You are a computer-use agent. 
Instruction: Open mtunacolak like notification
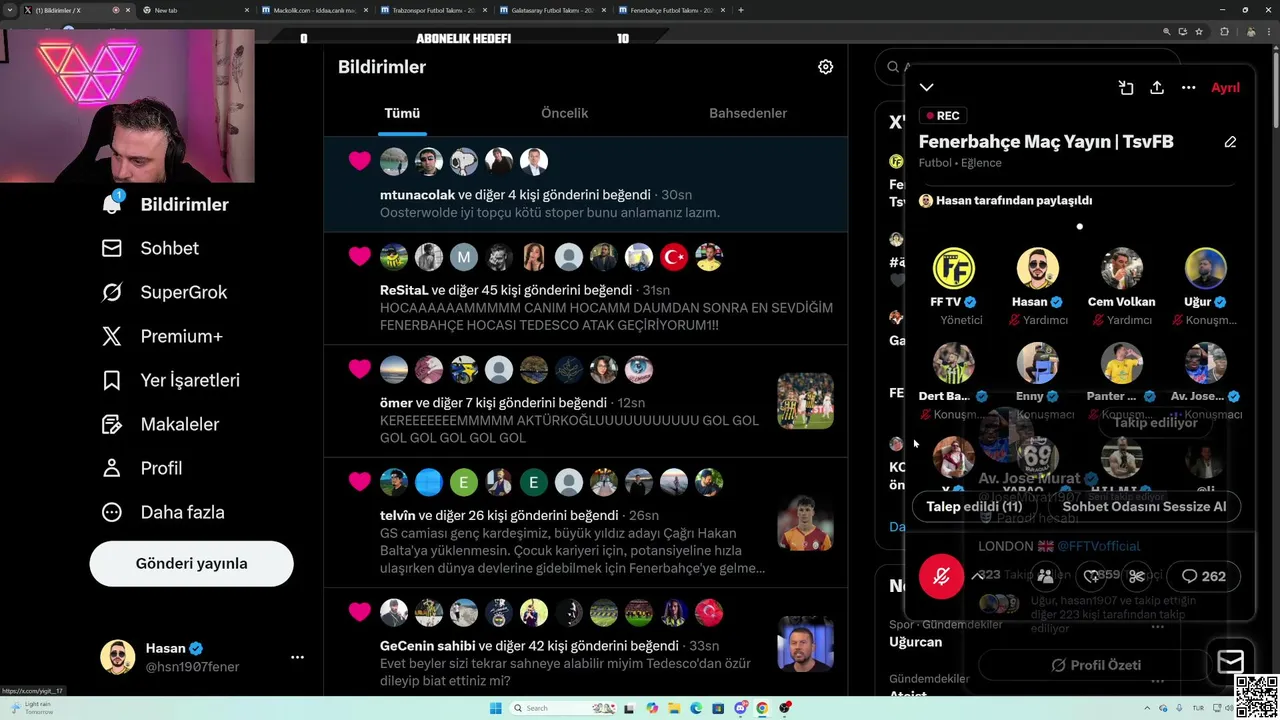[586, 184]
